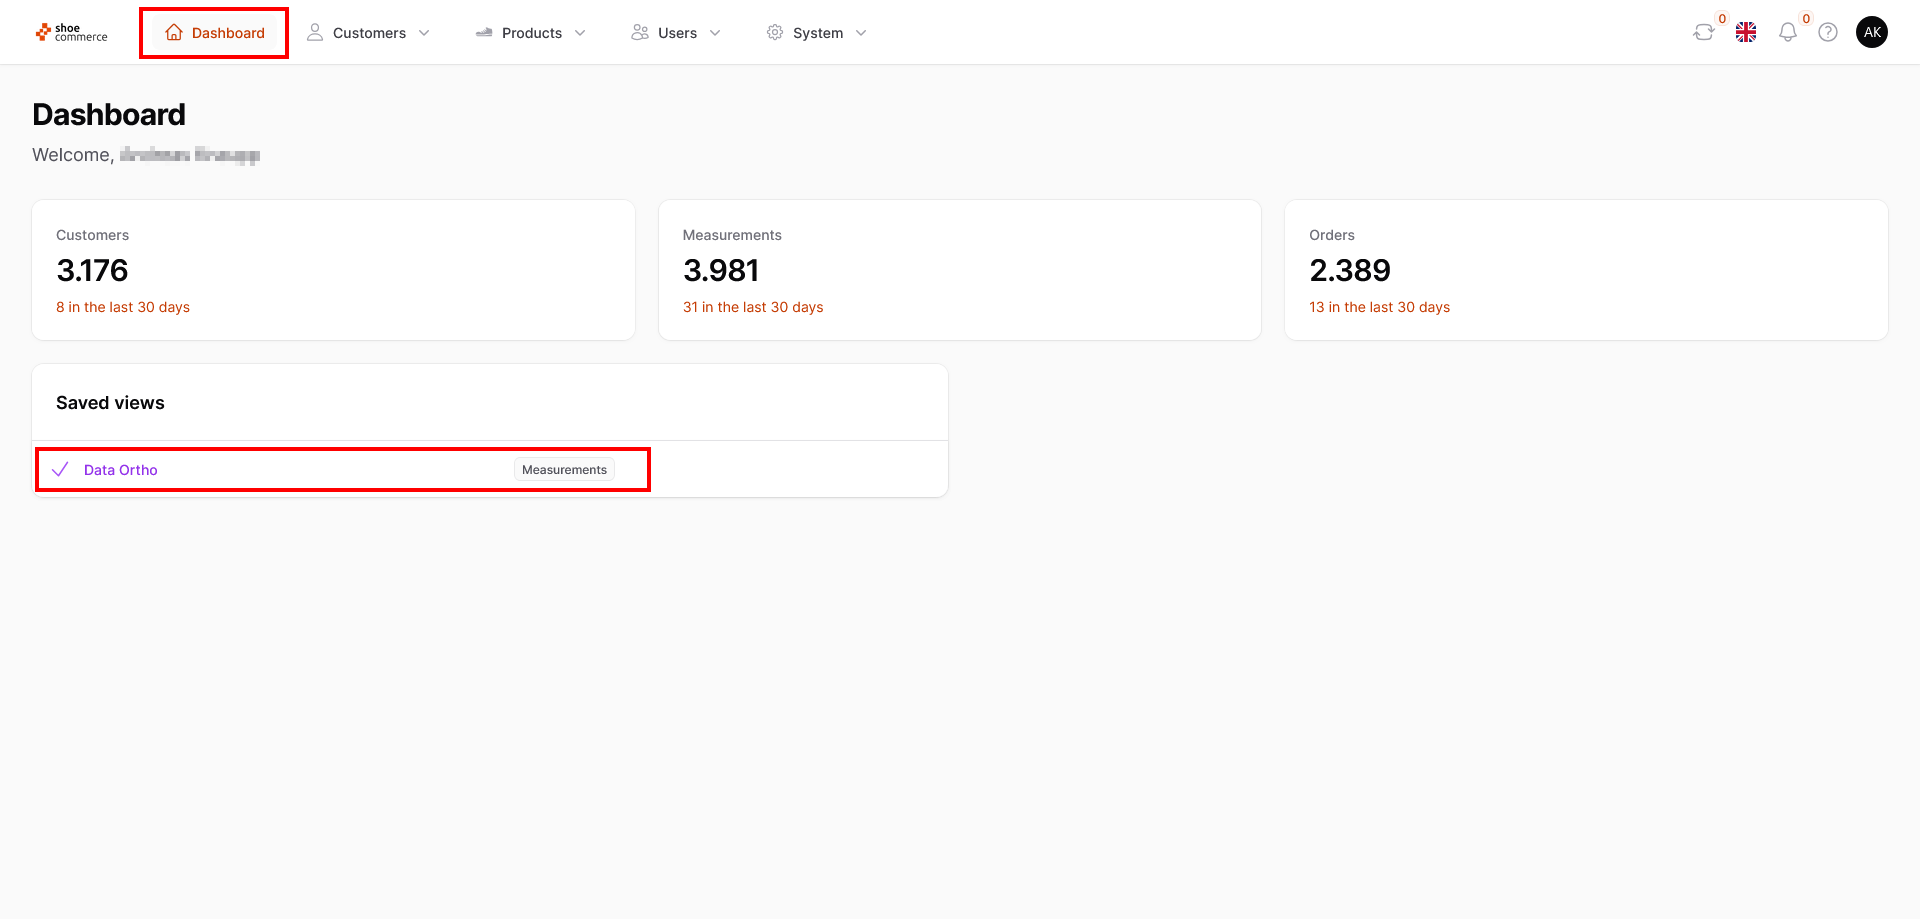Click the Users group icon
Image resolution: width=1920 pixels, height=919 pixels.
tap(640, 33)
